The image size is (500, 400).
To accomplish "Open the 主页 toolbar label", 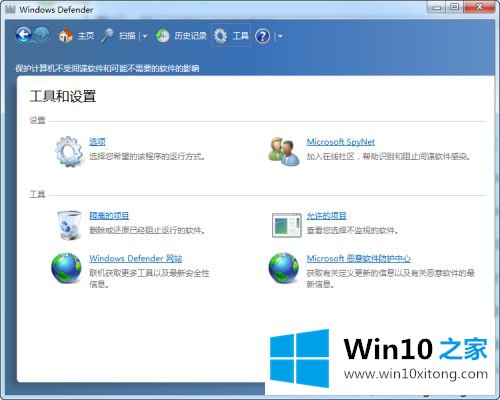I will 86,36.
